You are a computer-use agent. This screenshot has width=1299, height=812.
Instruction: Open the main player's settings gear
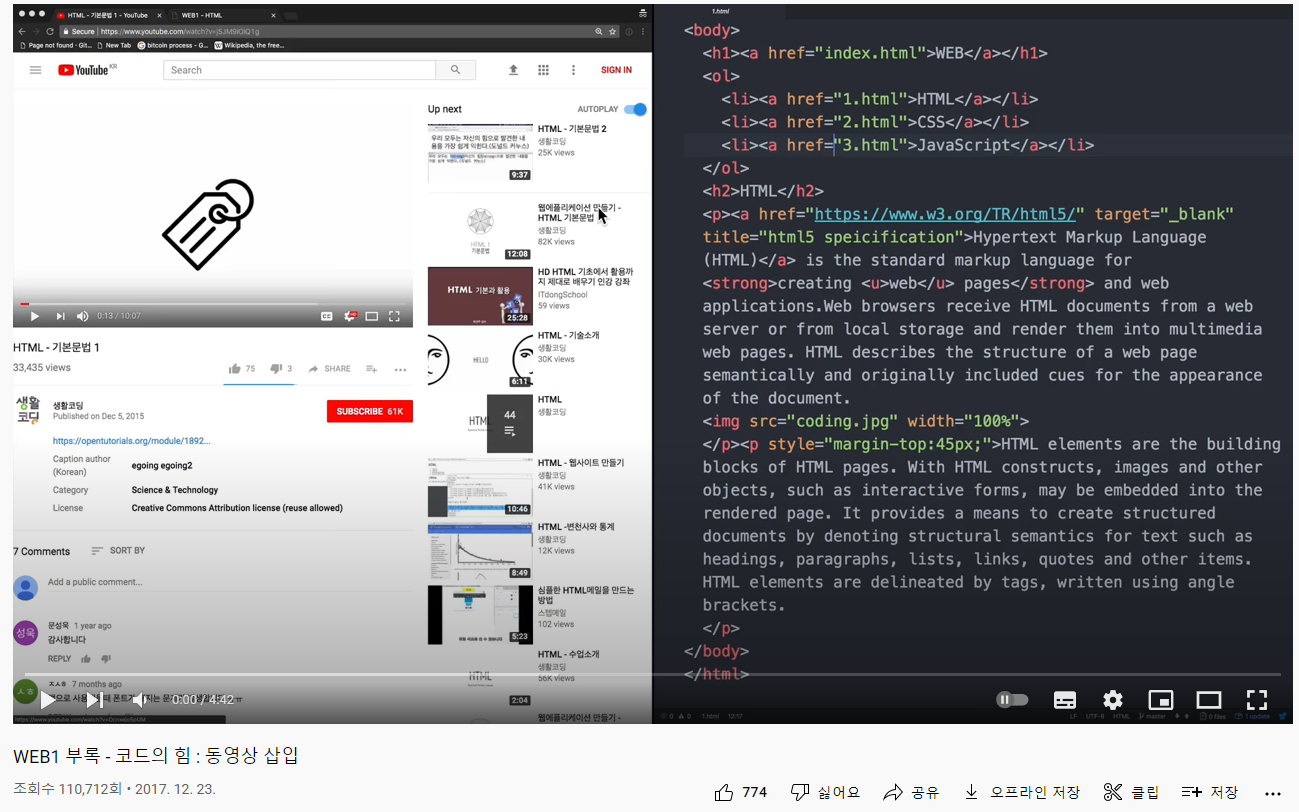click(1113, 699)
